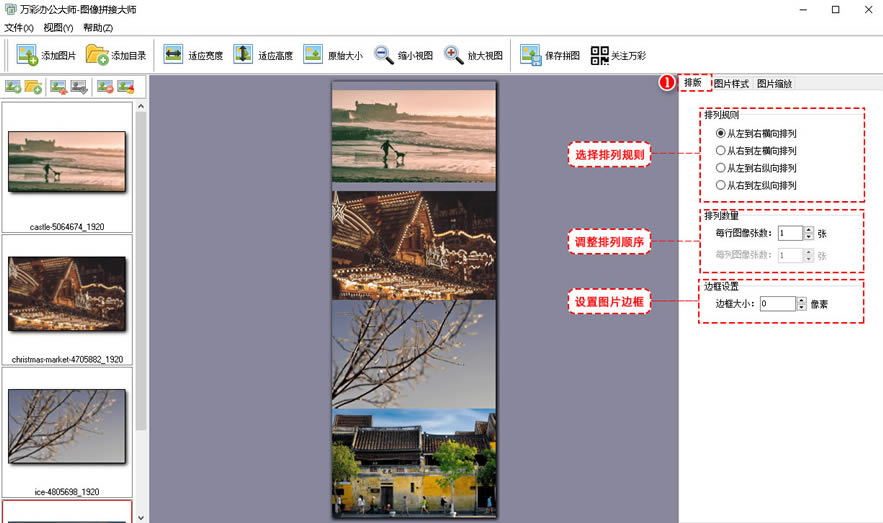Click the disabled 每列图像张数 field
The width and height of the screenshot is (883, 523).
(x=790, y=256)
